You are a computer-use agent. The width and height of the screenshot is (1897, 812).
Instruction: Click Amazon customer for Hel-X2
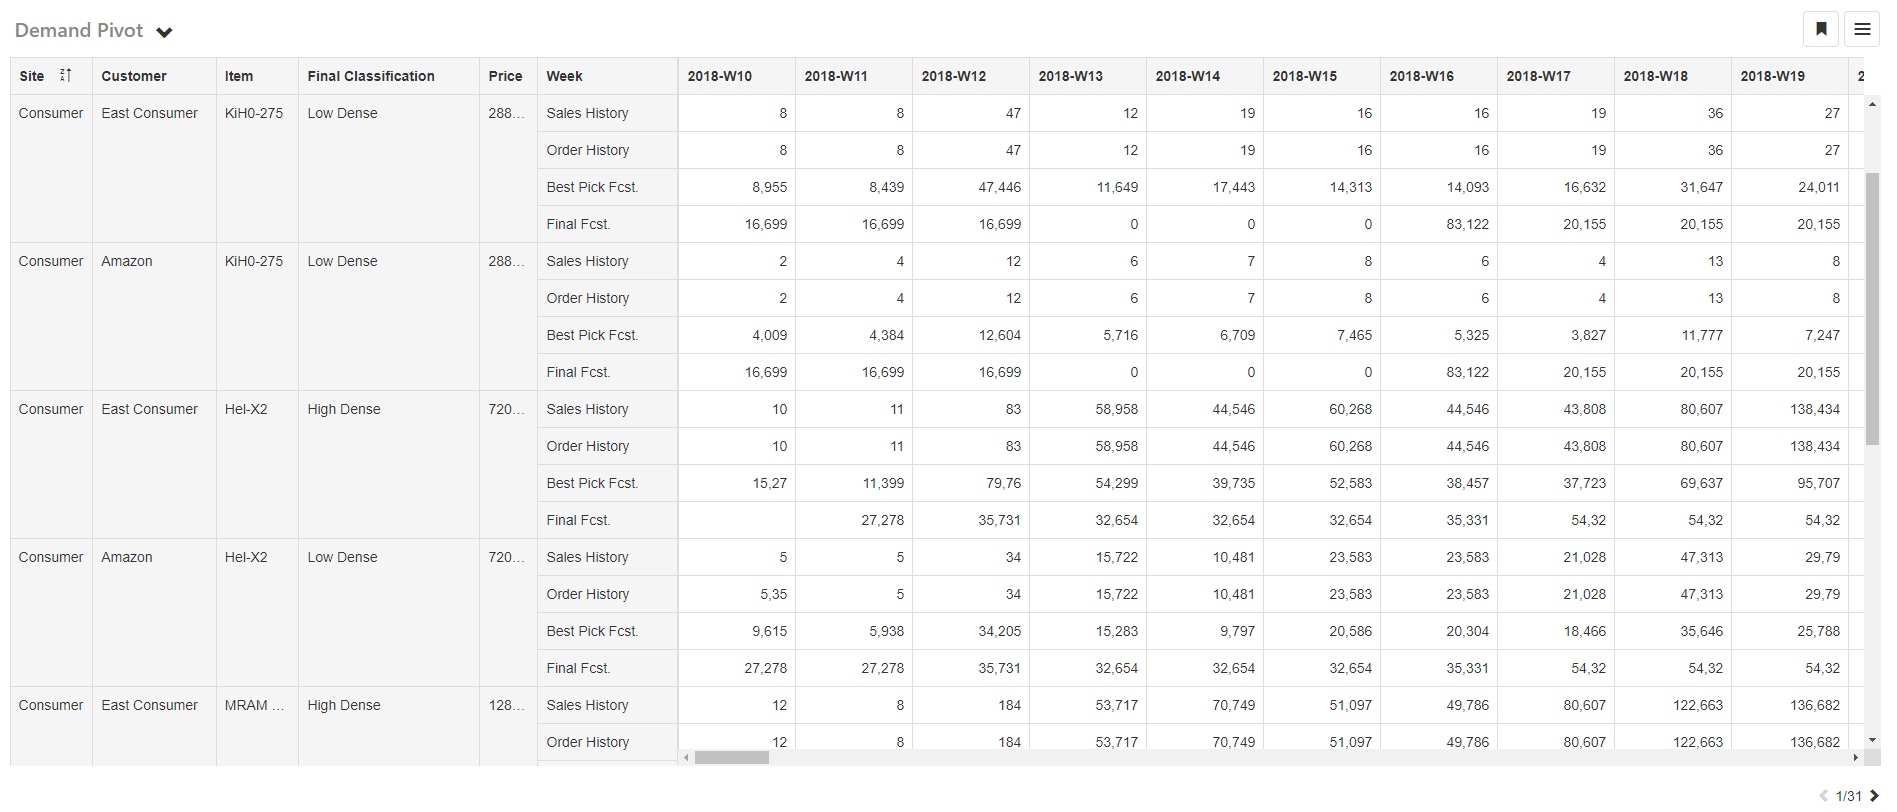tap(127, 557)
